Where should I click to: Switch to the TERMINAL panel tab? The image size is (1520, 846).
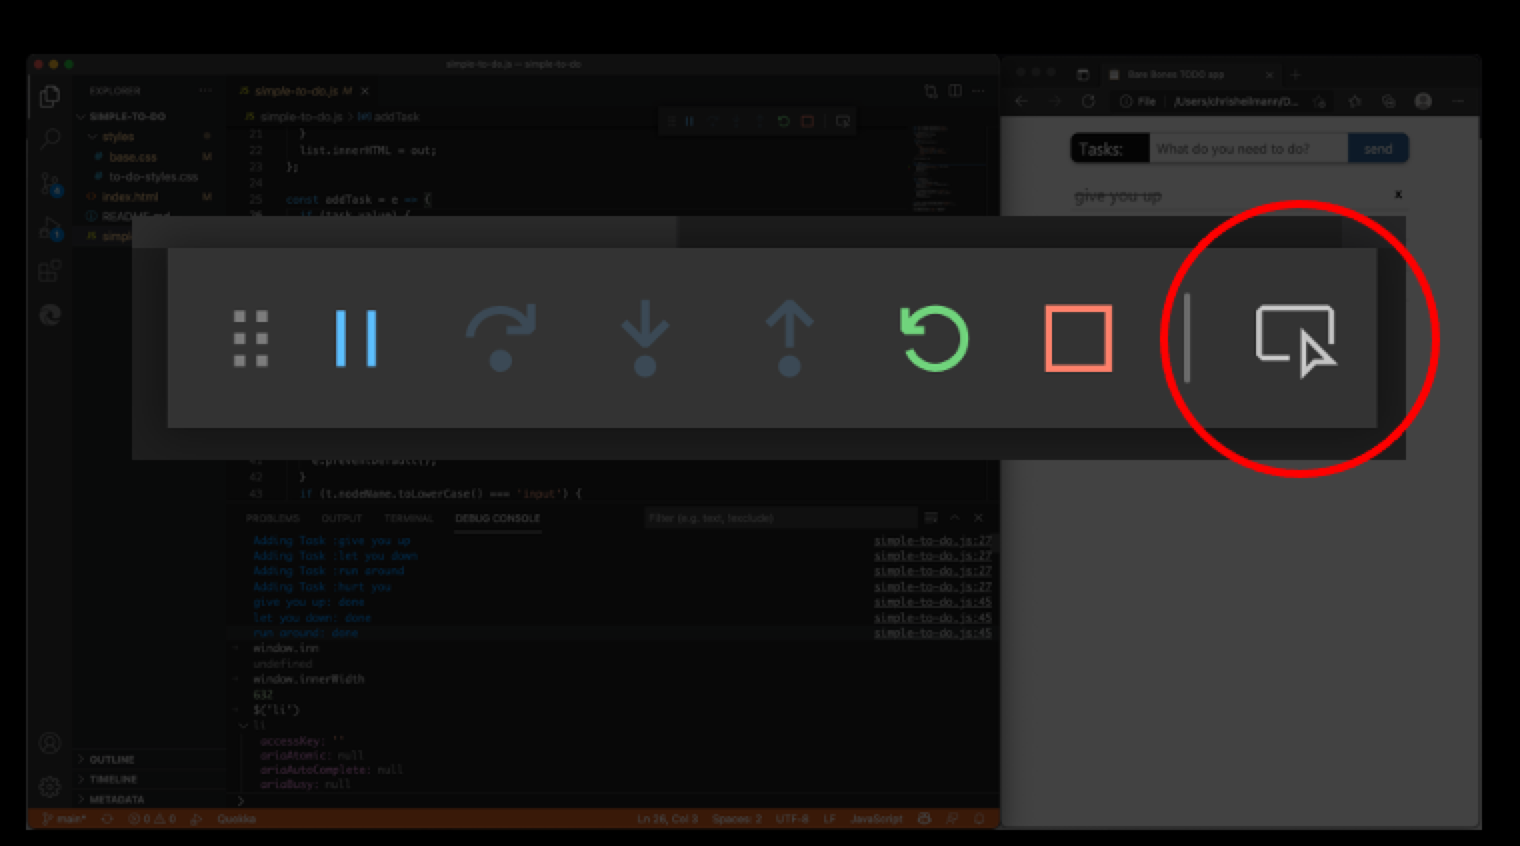click(408, 519)
